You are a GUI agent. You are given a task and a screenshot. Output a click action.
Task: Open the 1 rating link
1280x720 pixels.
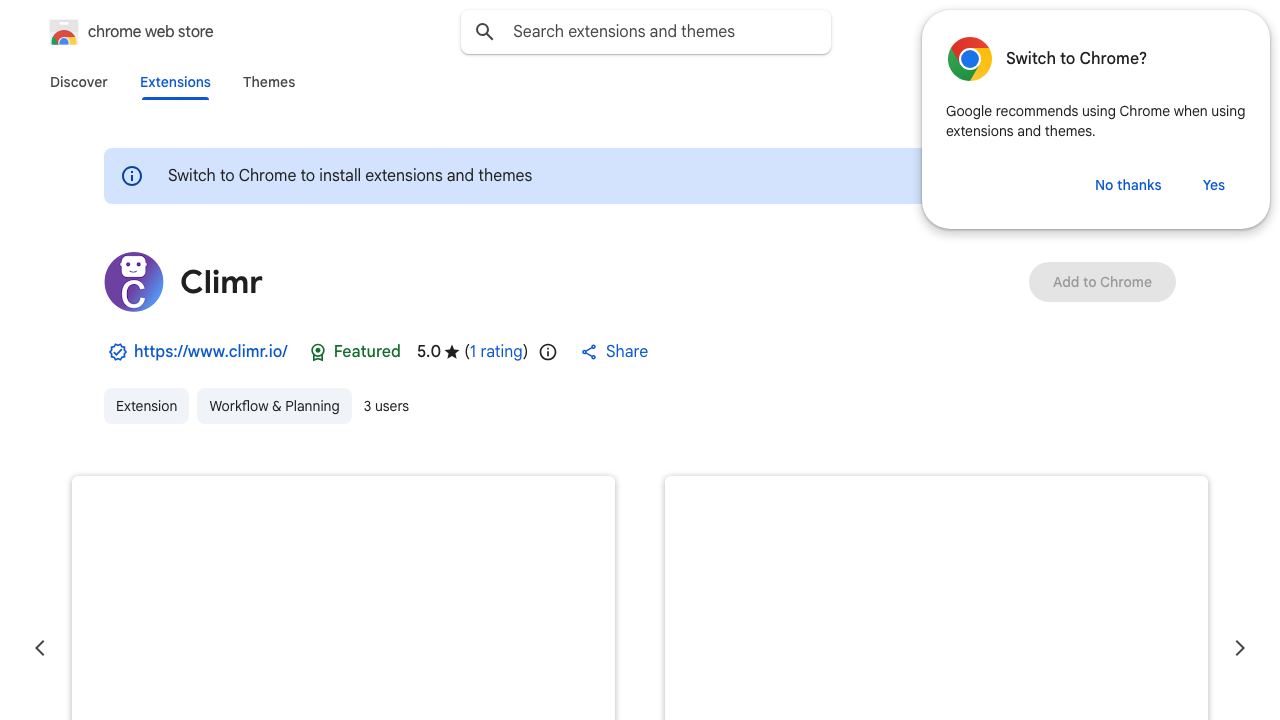point(497,352)
